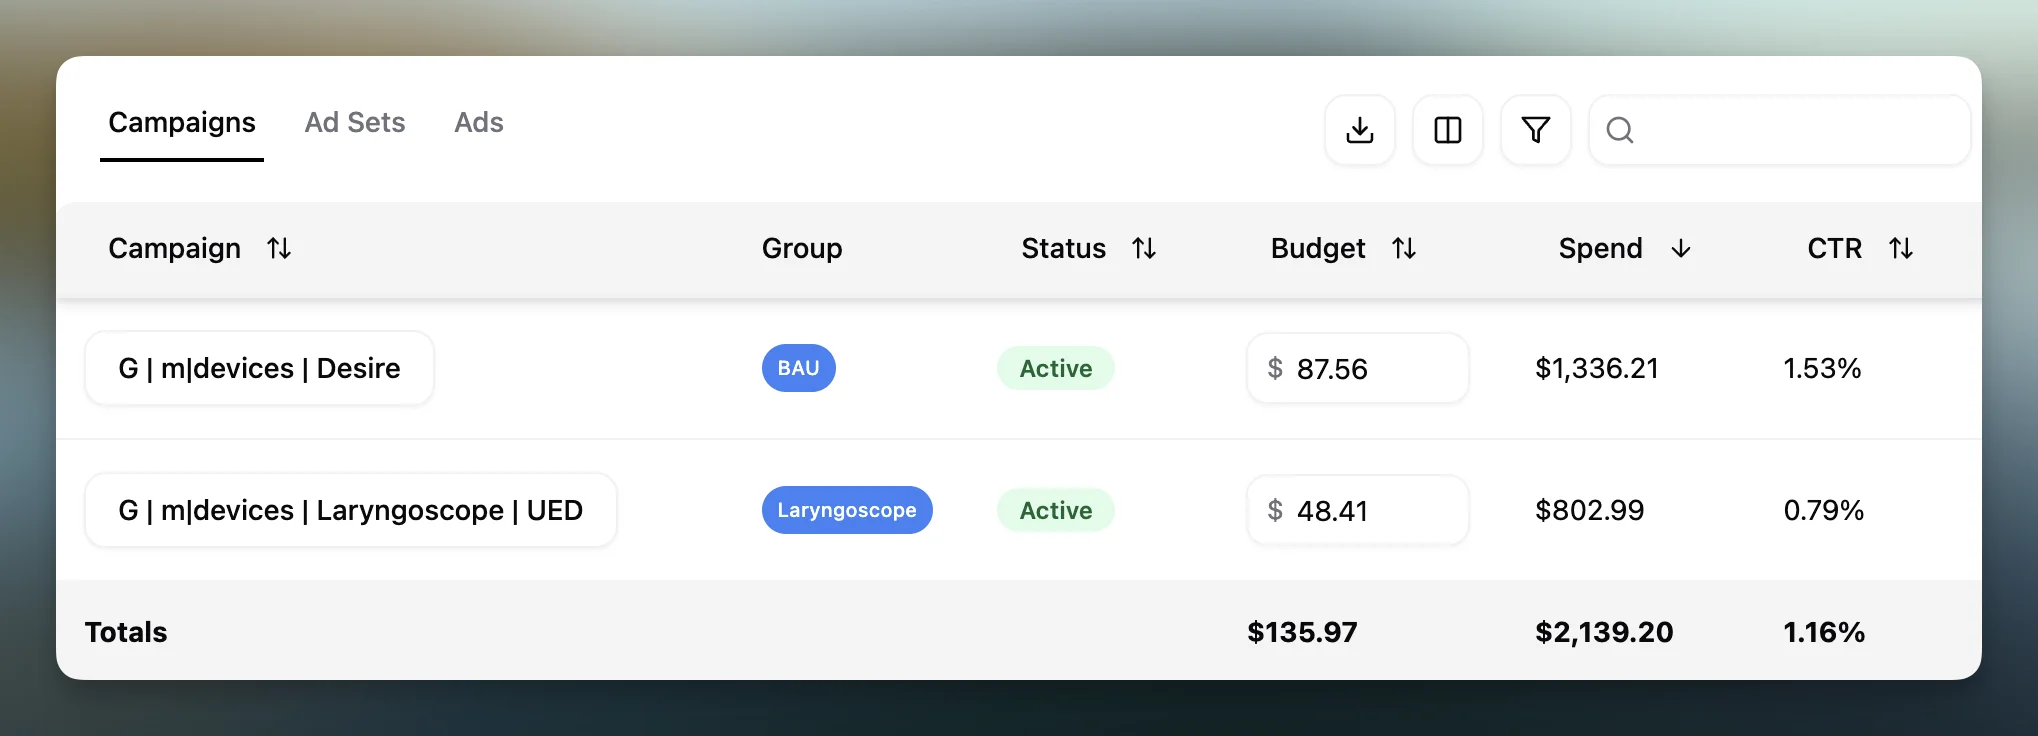
Task: Open the Ads tab
Action: pos(479,123)
